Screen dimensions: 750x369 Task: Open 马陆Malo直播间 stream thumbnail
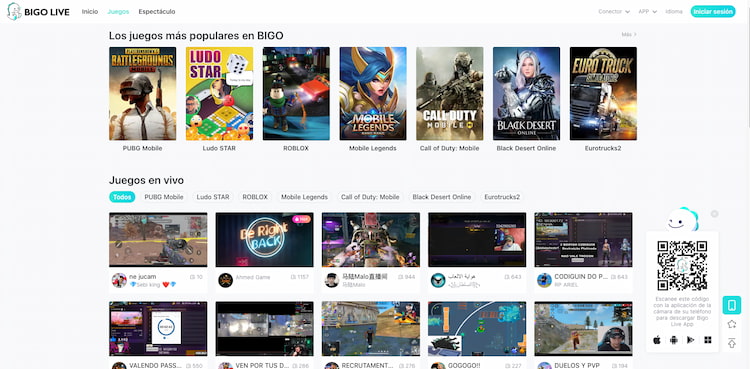pos(371,240)
